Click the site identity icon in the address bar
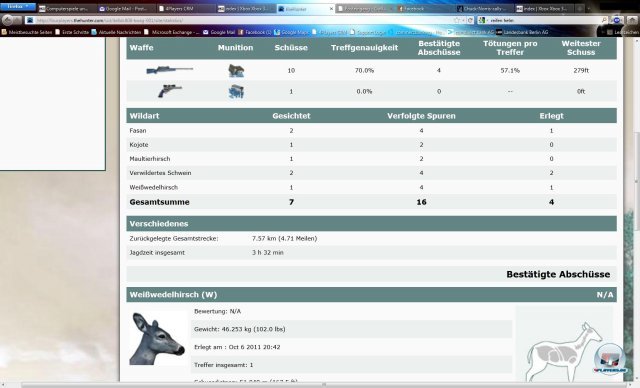The width and height of the screenshot is (640, 388). click(30, 20)
